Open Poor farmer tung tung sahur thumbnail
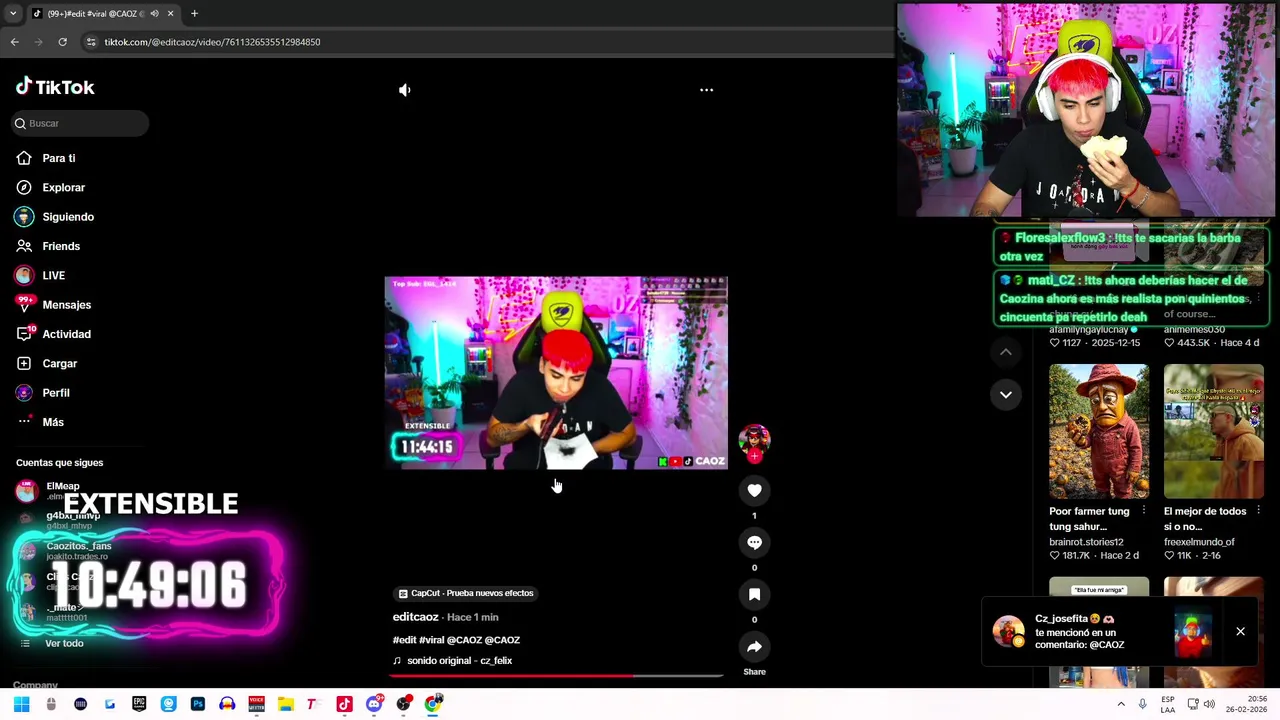Image resolution: width=1280 pixels, height=720 pixels. tap(1099, 431)
